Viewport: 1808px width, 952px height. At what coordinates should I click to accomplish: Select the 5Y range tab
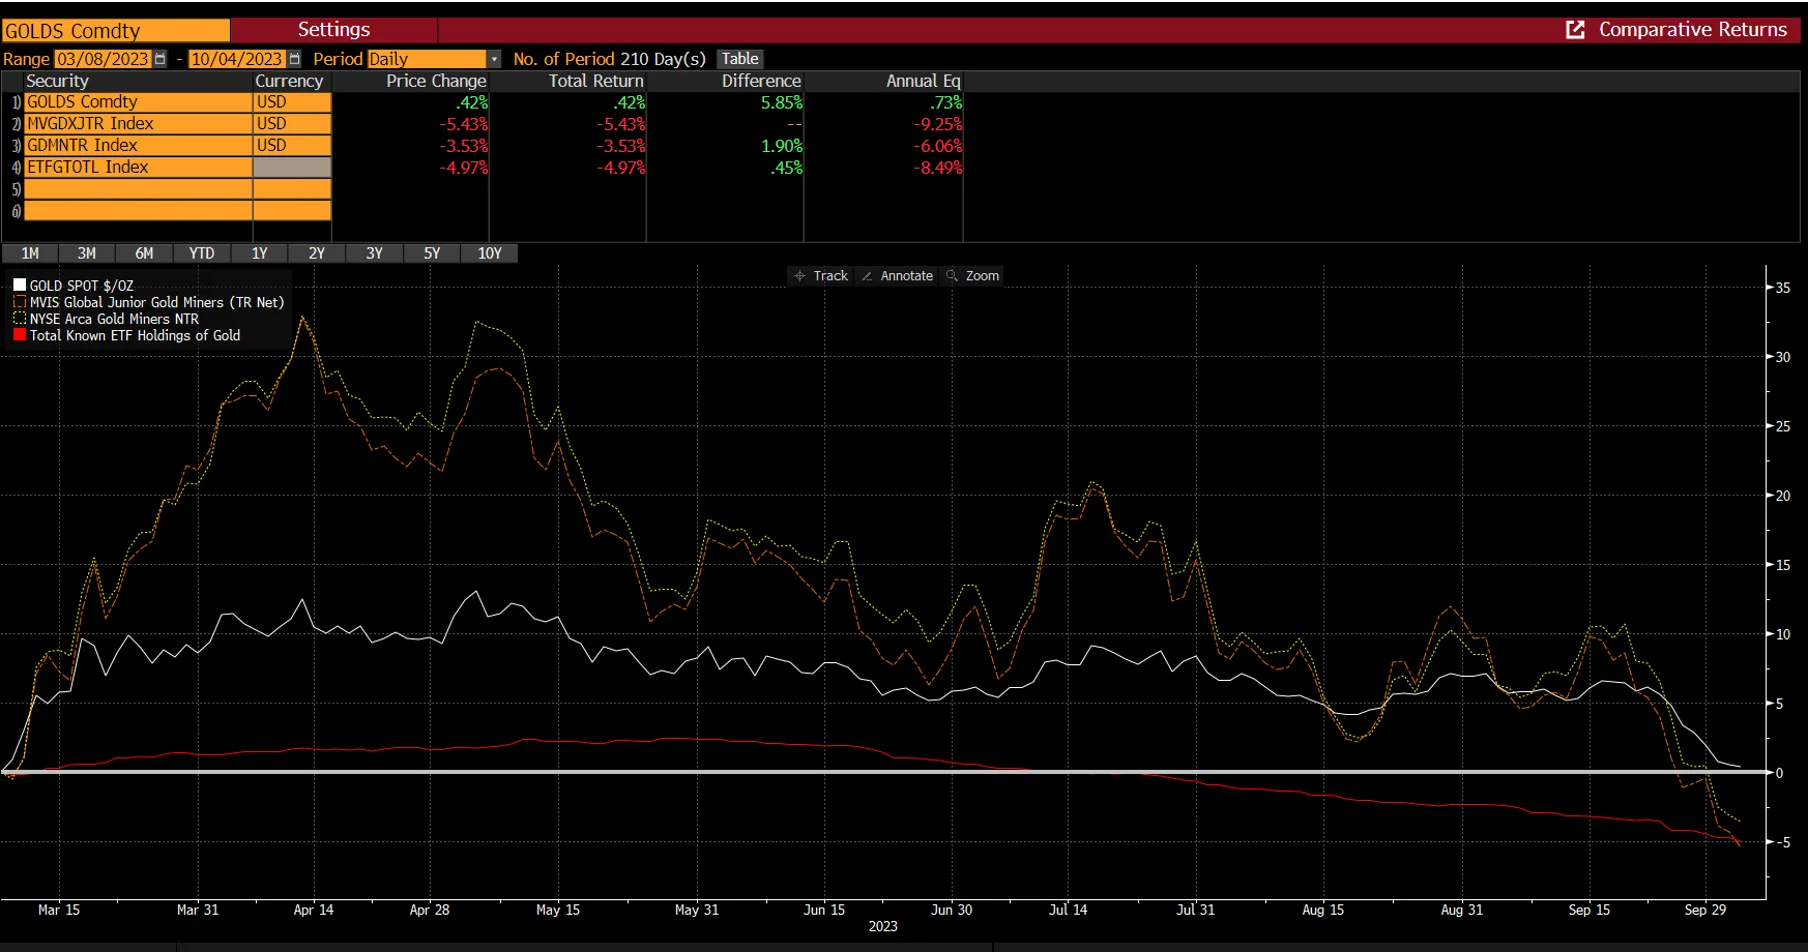pos(432,253)
